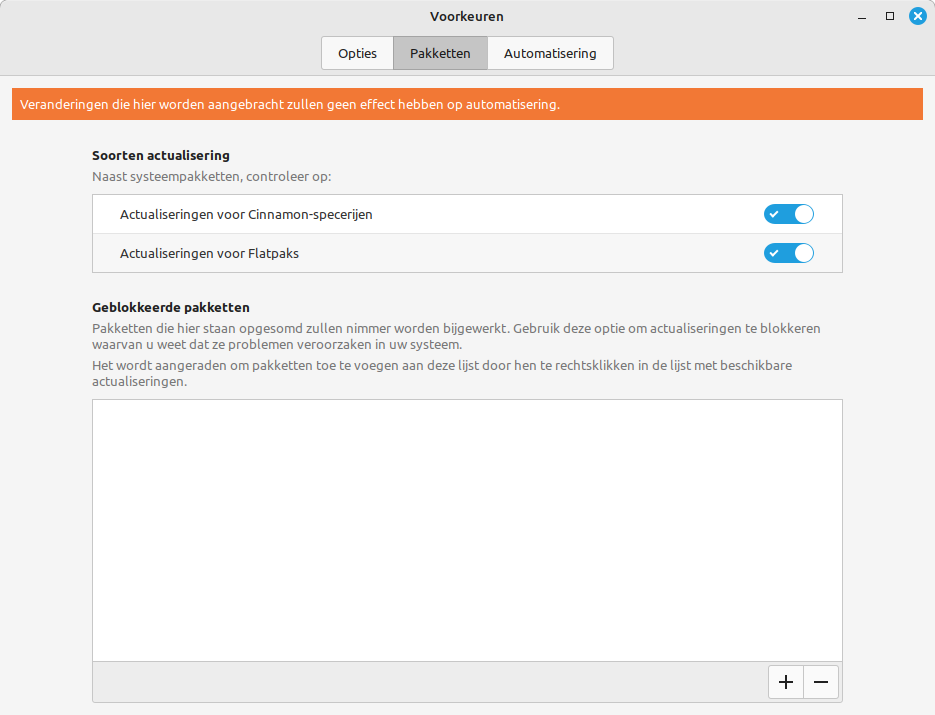Minimize the Voorkeuren window
Screen dimensions: 935x715
pos(862,16)
